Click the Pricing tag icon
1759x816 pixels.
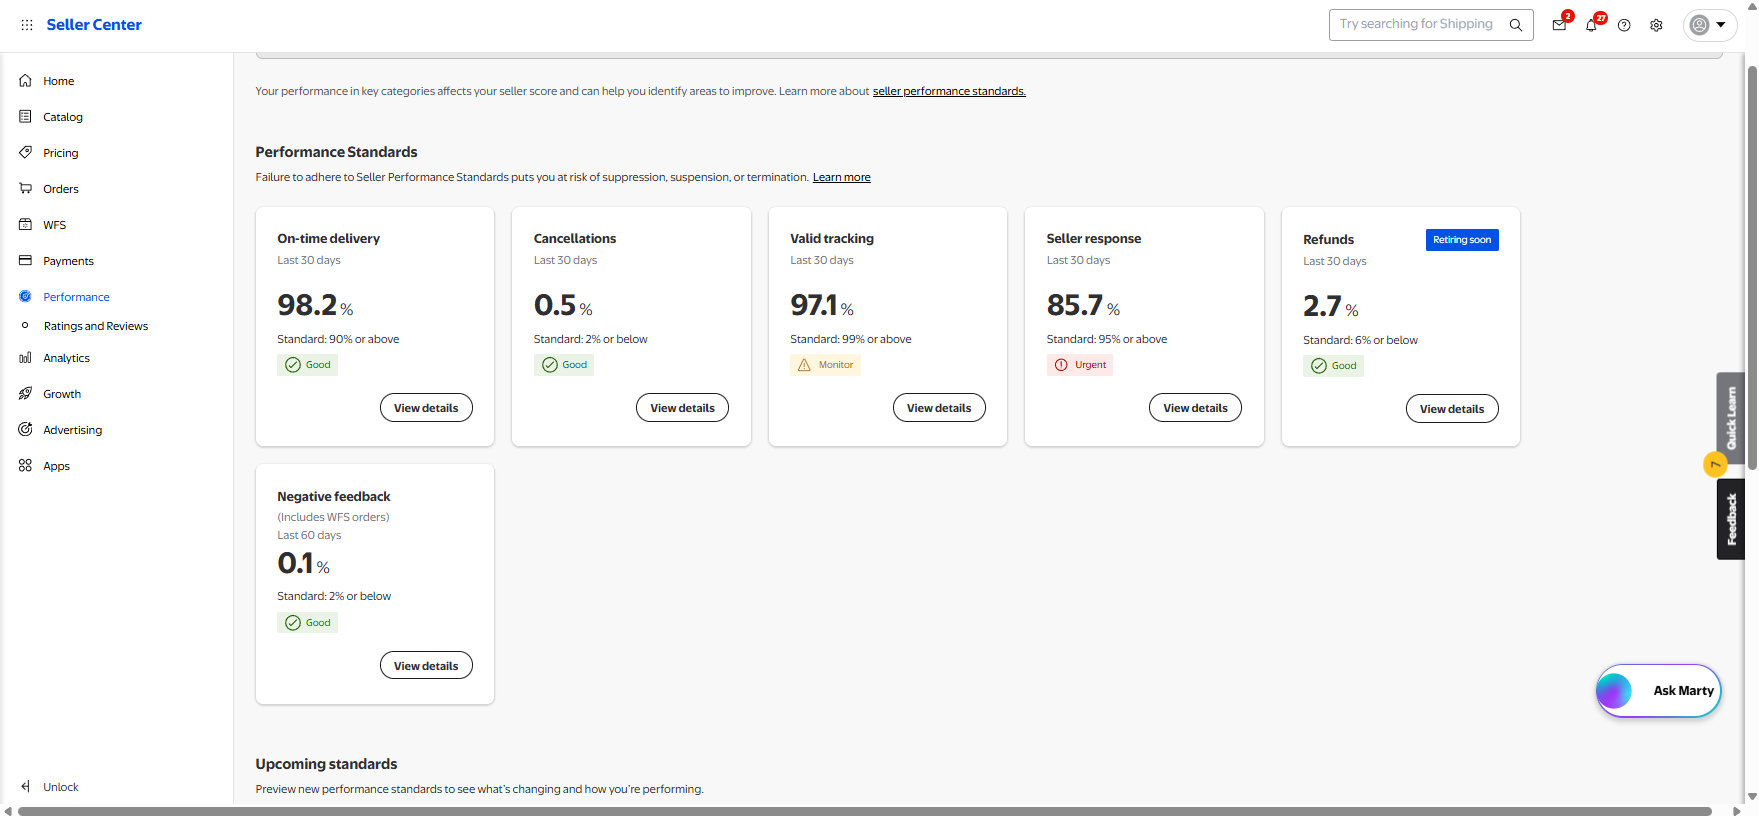pyautogui.click(x=25, y=153)
